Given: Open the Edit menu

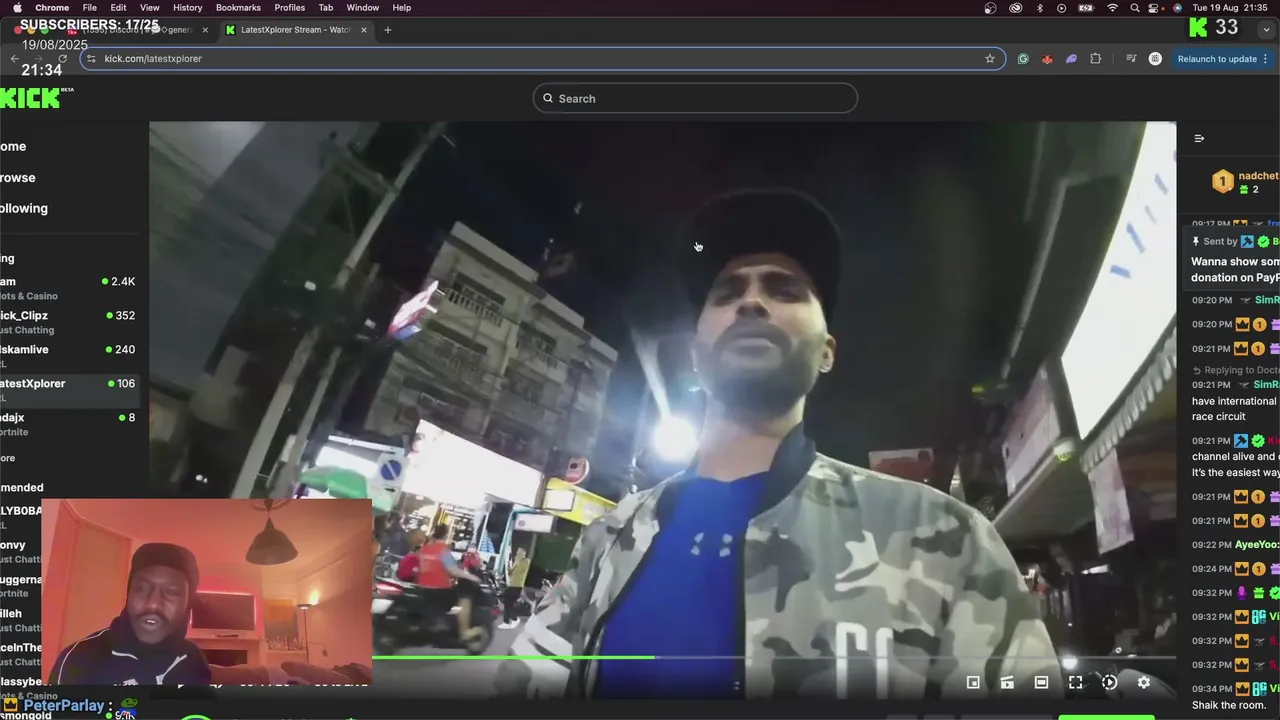Looking at the screenshot, I should [x=118, y=8].
